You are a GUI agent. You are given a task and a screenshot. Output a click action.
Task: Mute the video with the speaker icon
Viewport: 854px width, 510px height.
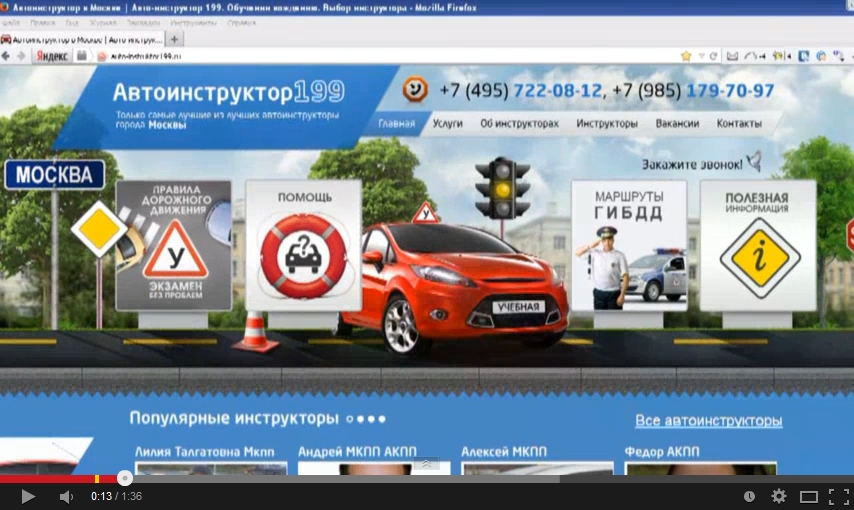point(66,497)
